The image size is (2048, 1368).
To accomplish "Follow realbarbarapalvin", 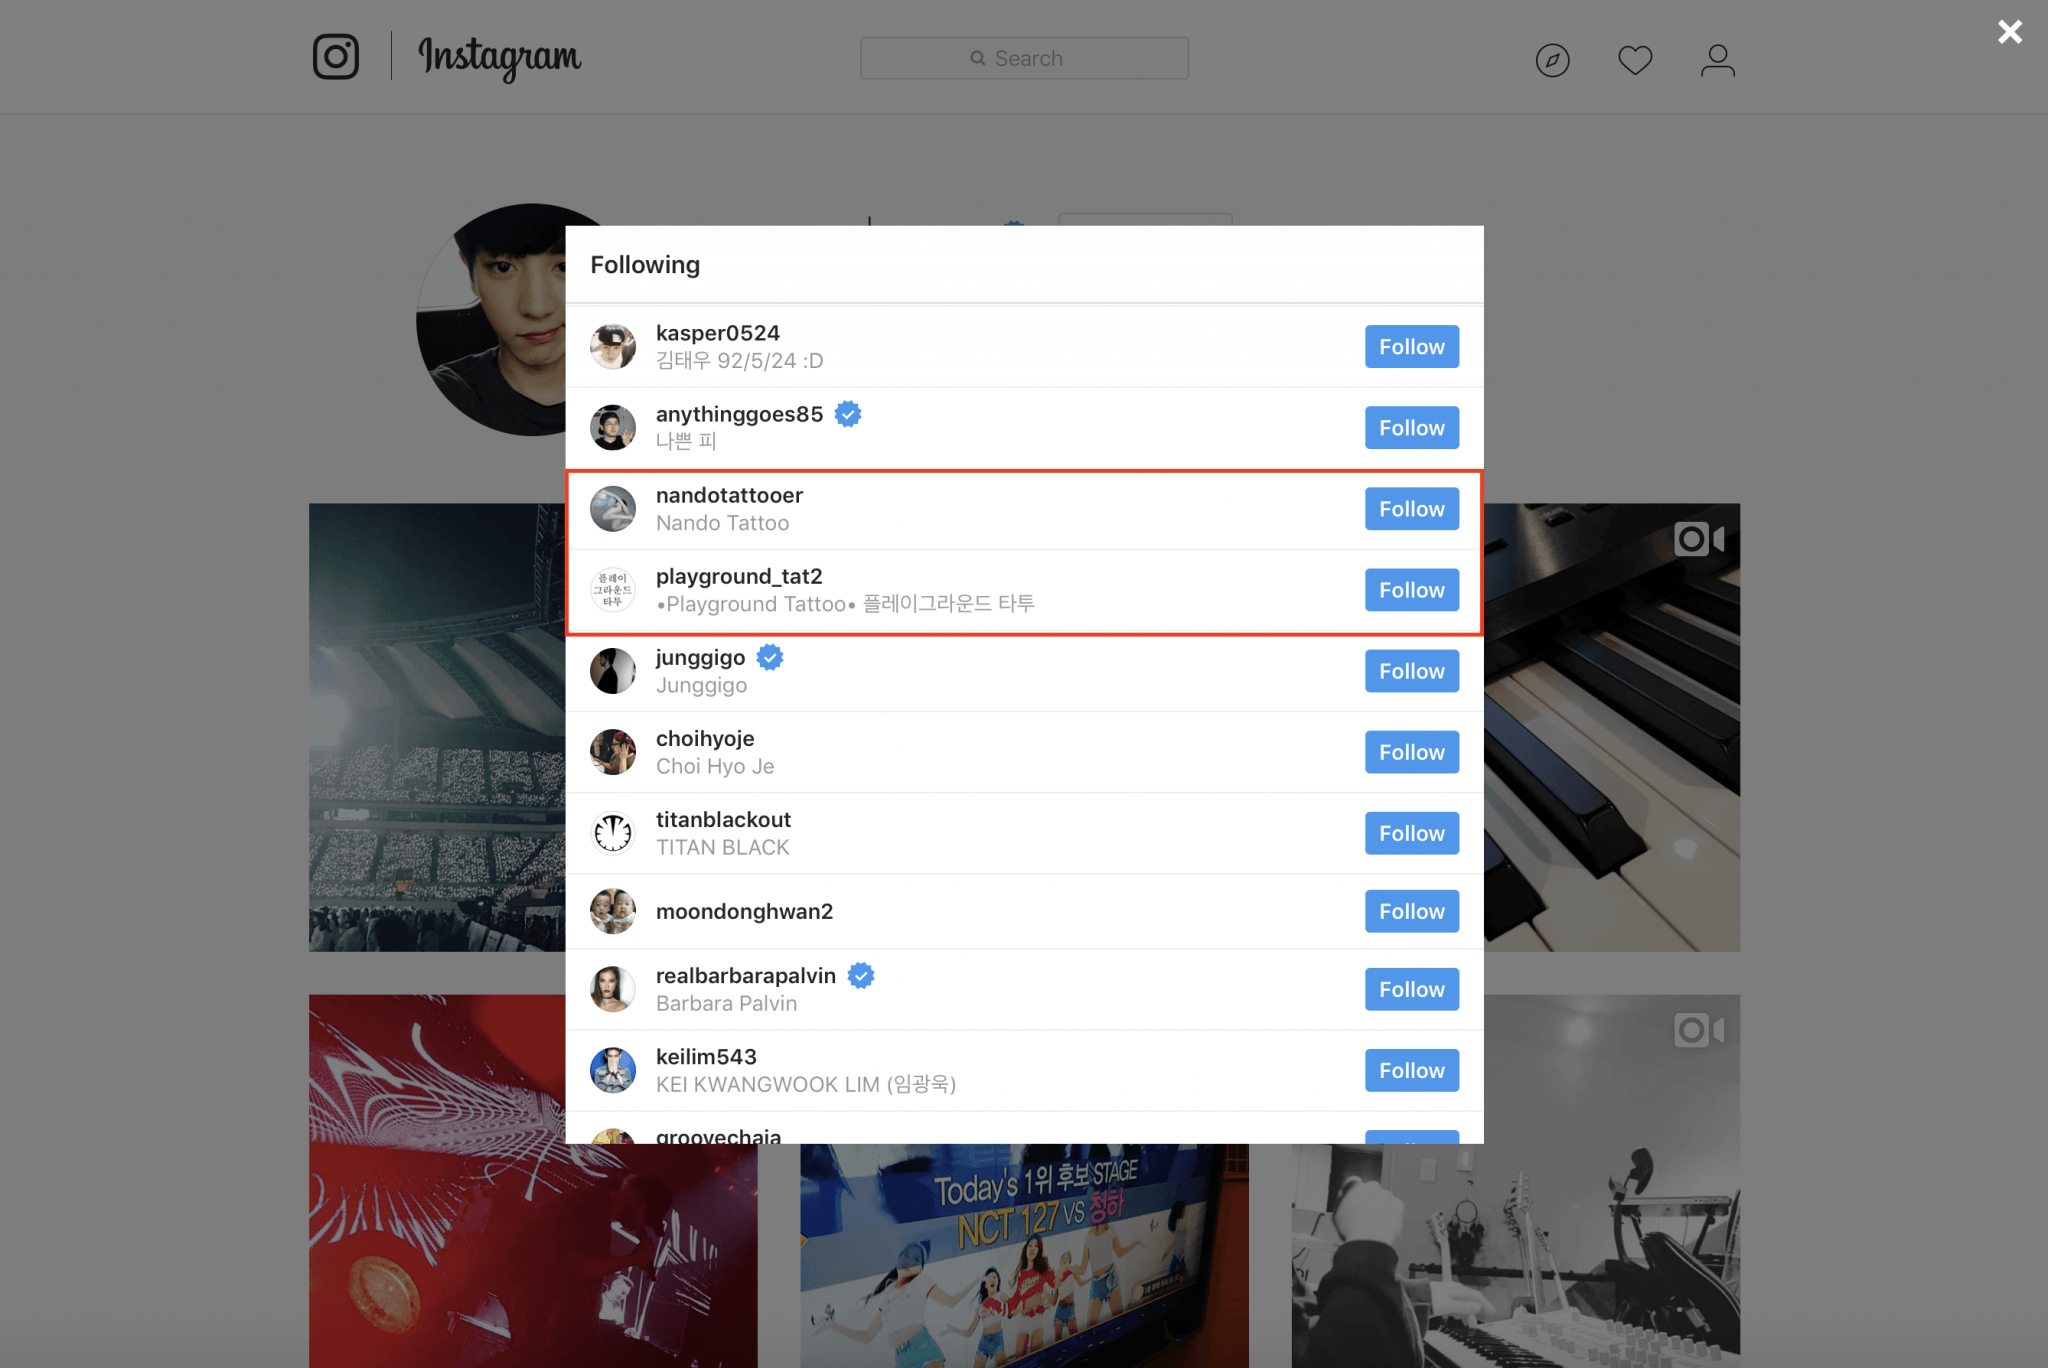I will 1412,989.
